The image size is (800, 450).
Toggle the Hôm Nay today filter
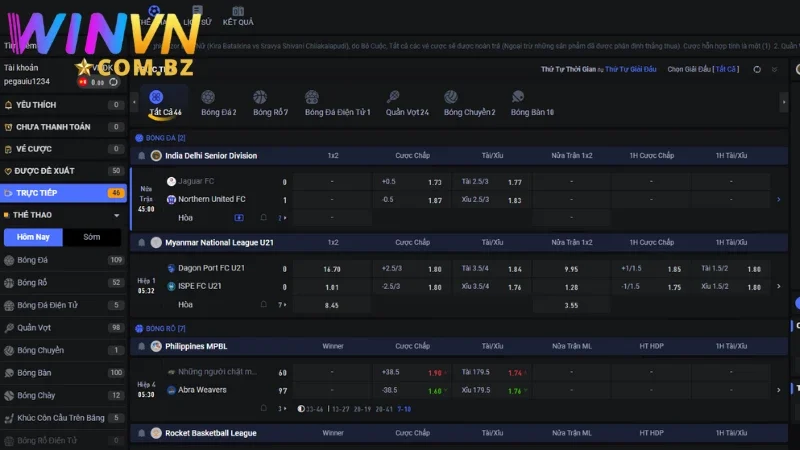(33, 237)
